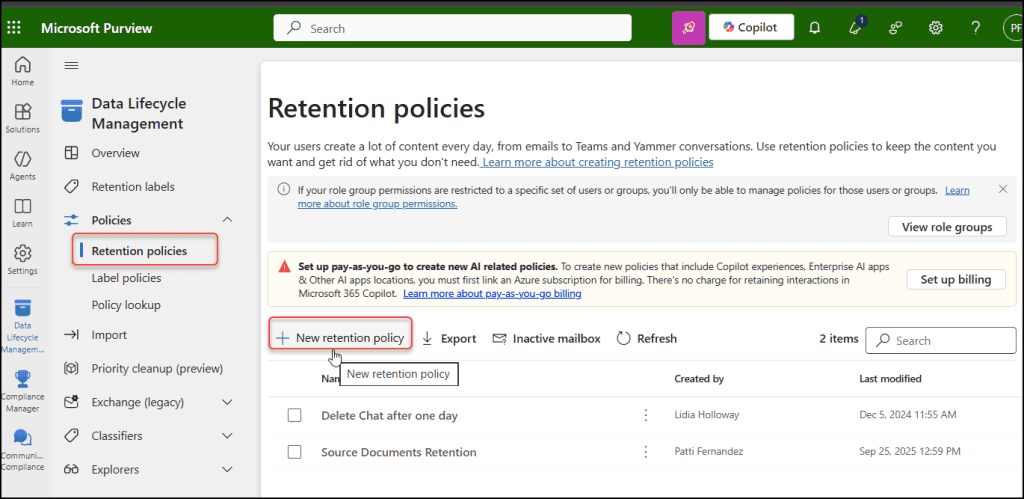Collapse the navigation pane with the hamburger icon
The height and width of the screenshot is (499, 1024).
[x=71, y=65]
